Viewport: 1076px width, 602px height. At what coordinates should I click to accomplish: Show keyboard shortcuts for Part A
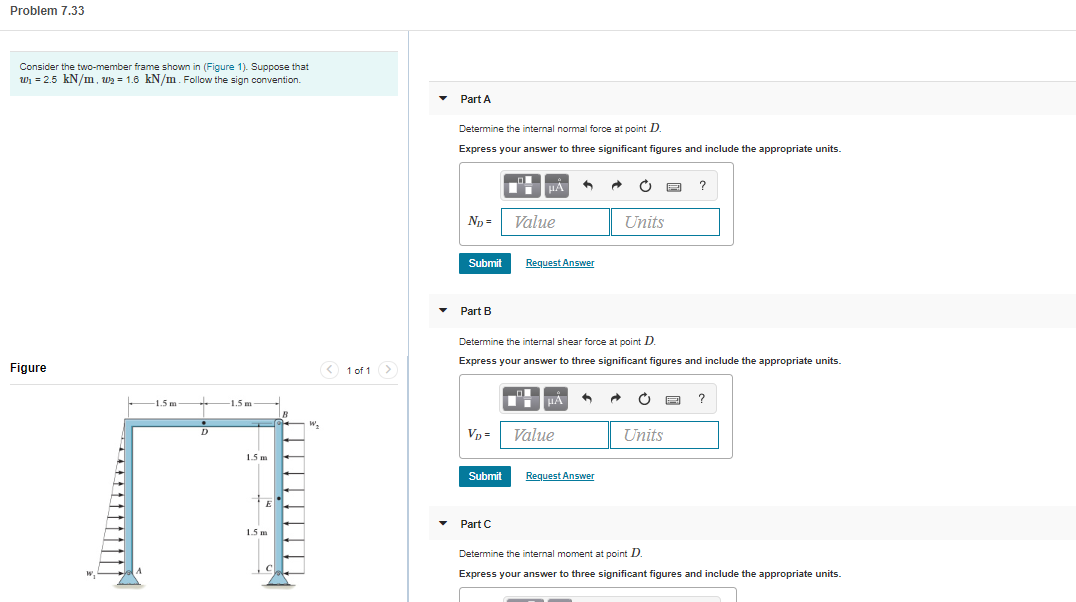(674, 187)
